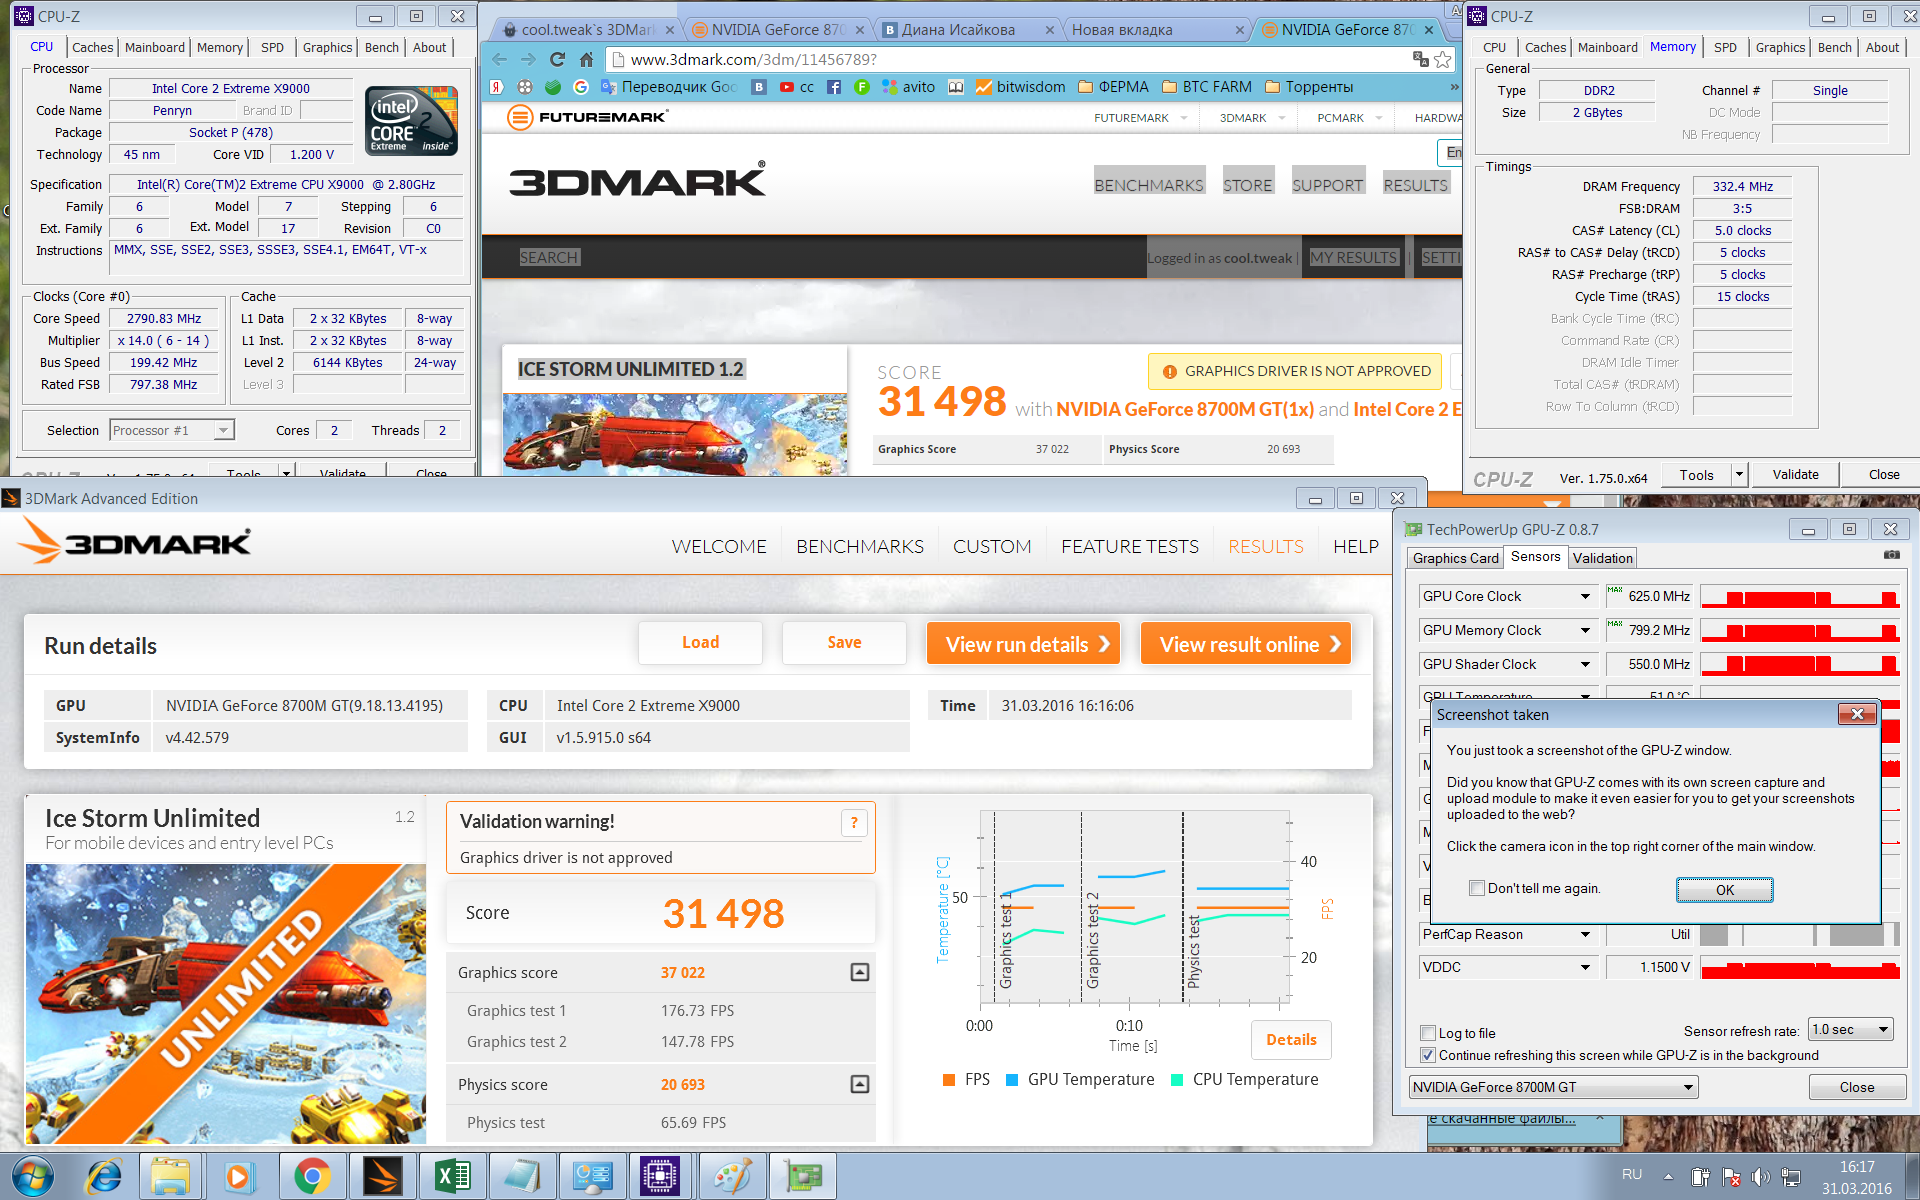Collapse the Graphics score section
The image size is (1920, 1200).
(x=859, y=972)
